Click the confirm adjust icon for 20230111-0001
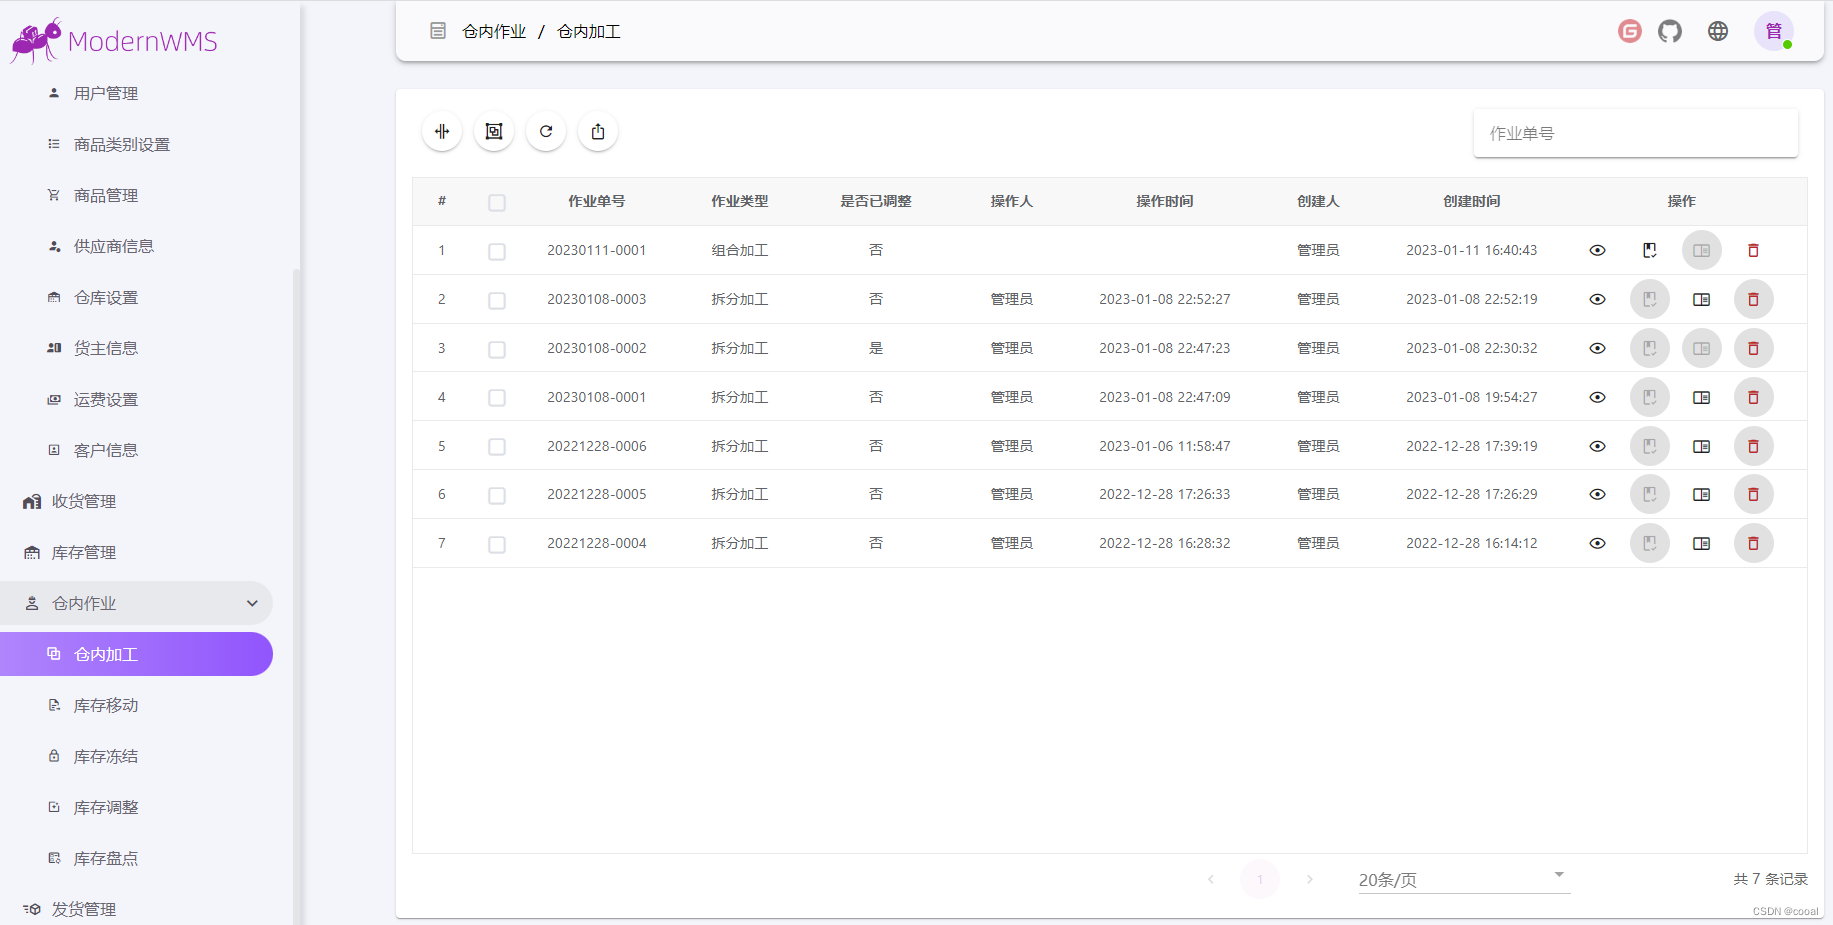 tap(1650, 250)
